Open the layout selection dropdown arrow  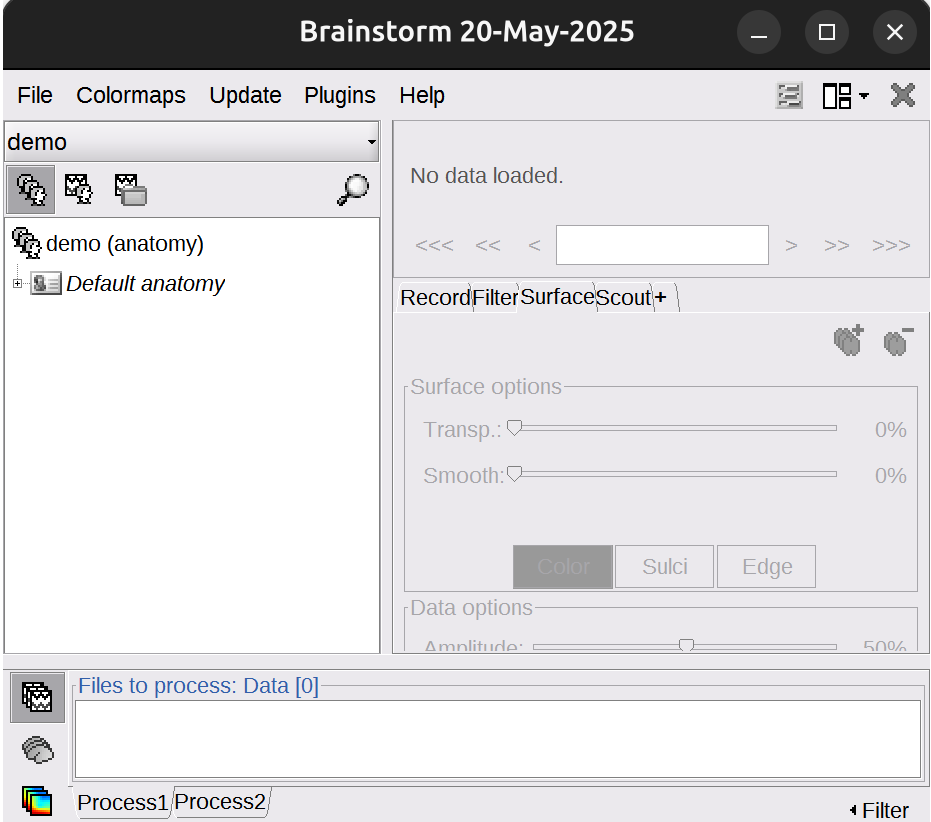864,96
